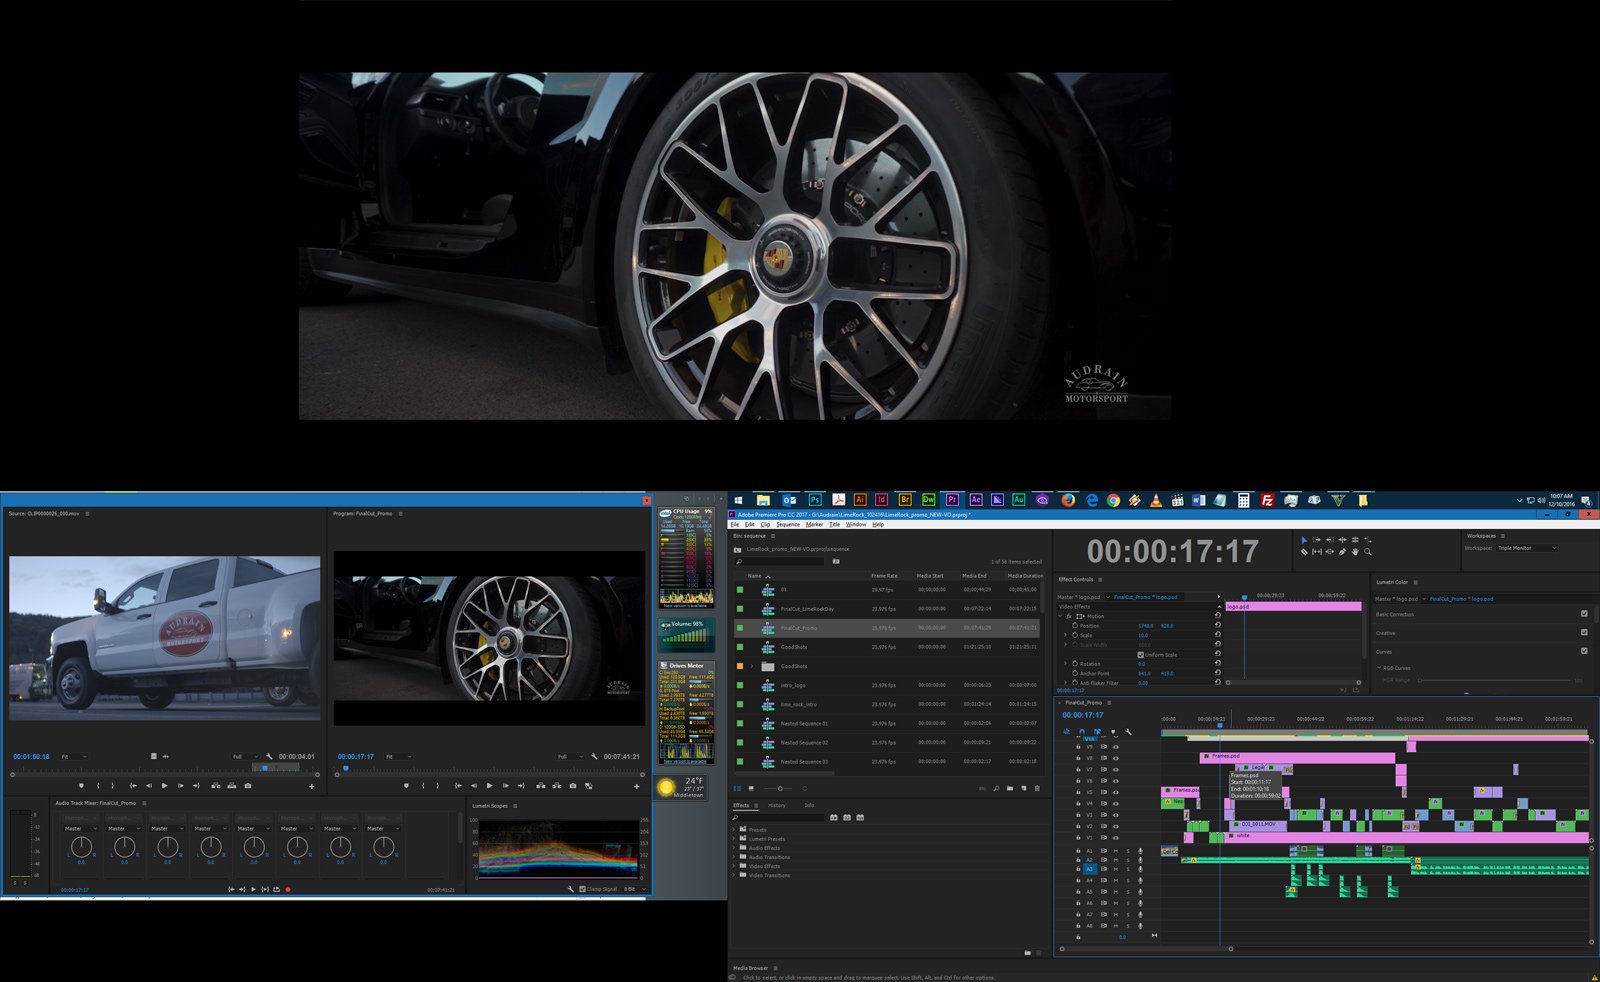Select the Zoom magnifier tool
Viewport: 1600px width, 982px height.
point(1368,552)
